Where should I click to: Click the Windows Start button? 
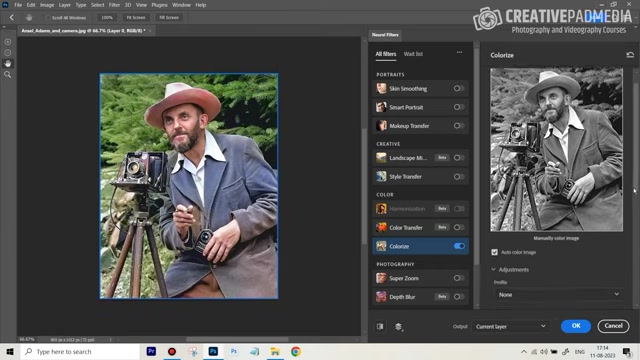(10, 351)
